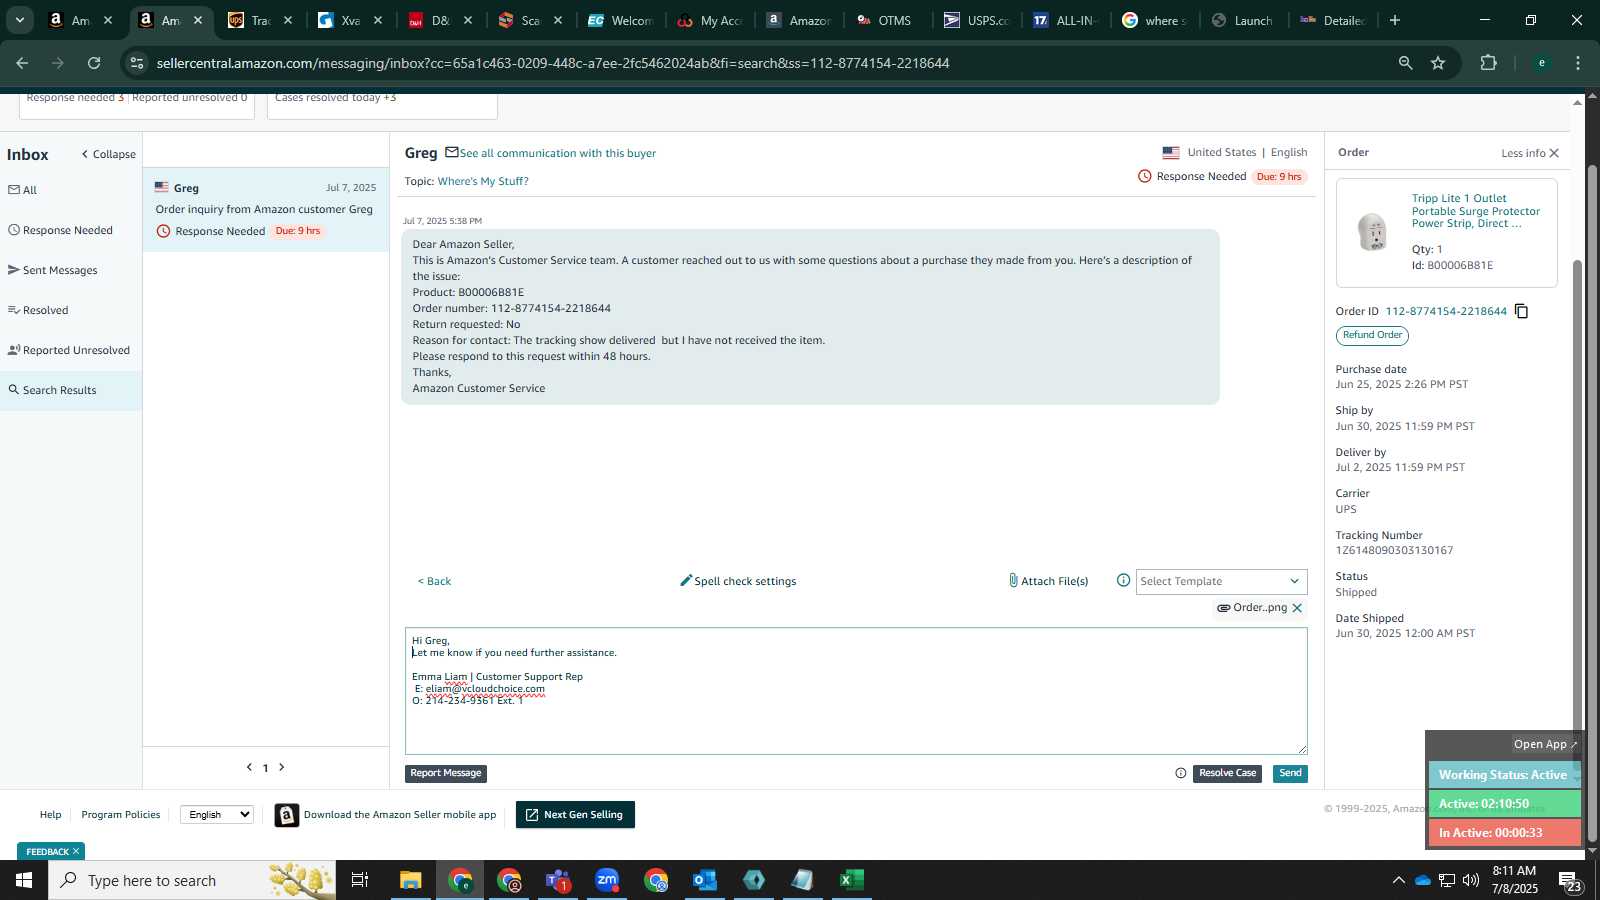1600x900 pixels.
Task: Click the info icon next to Resolve Case
Action: tap(1181, 773)
